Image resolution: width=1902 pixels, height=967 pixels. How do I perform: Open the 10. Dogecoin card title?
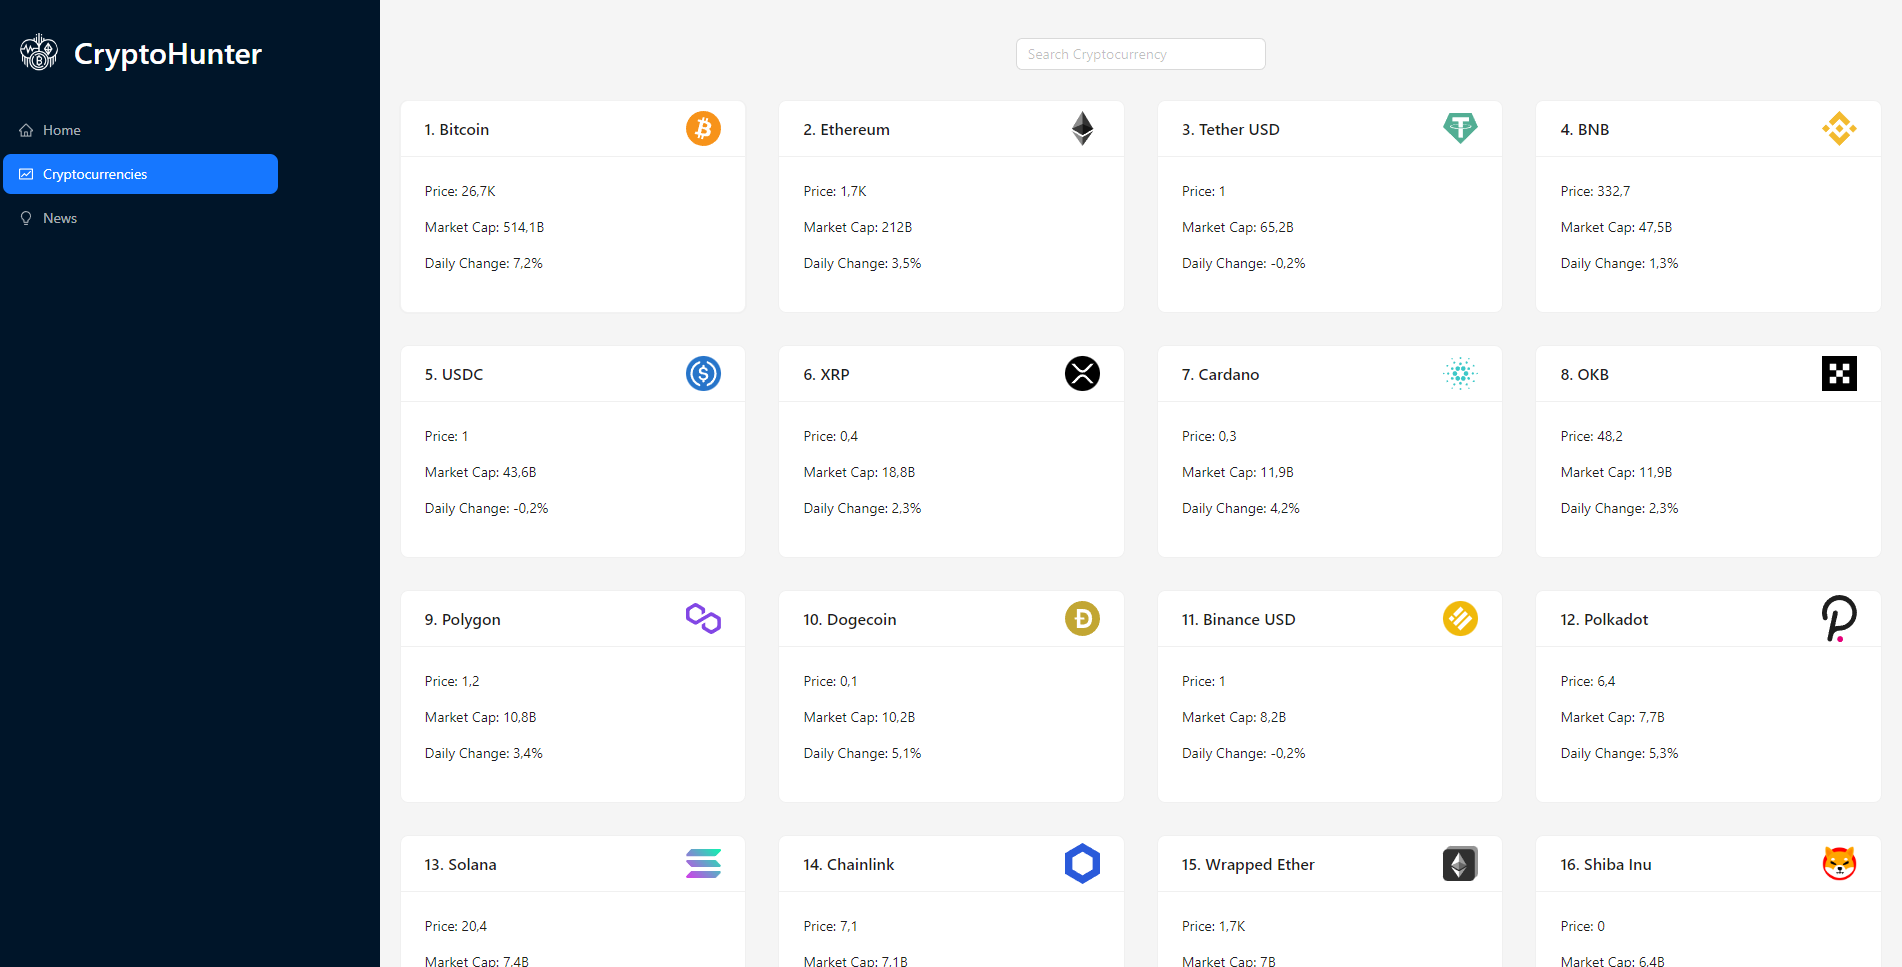[849, 619]
